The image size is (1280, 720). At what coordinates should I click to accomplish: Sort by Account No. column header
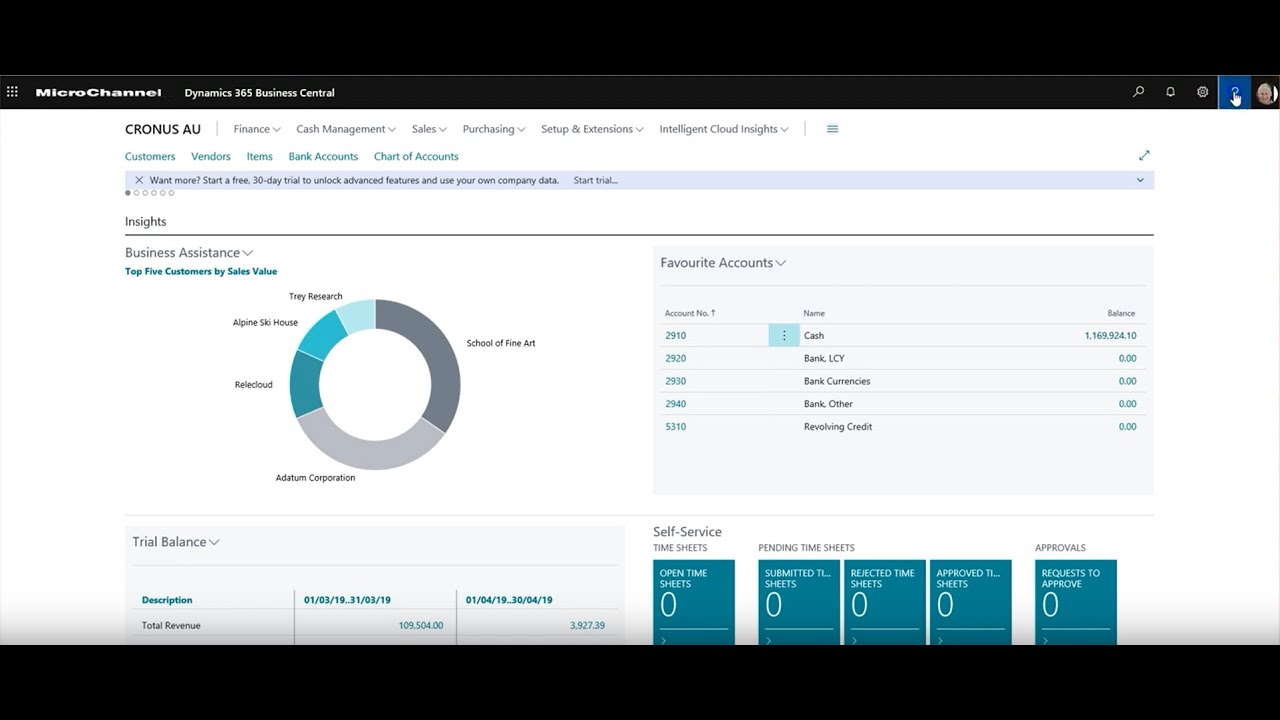point(690,313)
